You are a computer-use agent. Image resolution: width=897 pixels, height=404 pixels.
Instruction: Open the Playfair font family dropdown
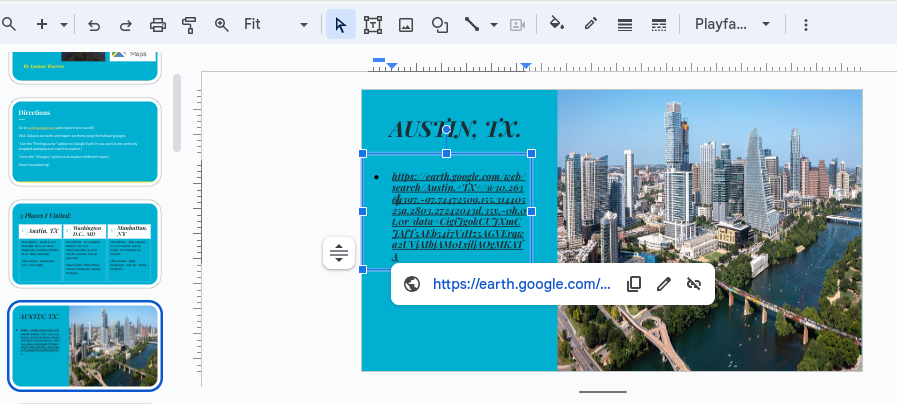pyautogui.click(x=732, y=25)
